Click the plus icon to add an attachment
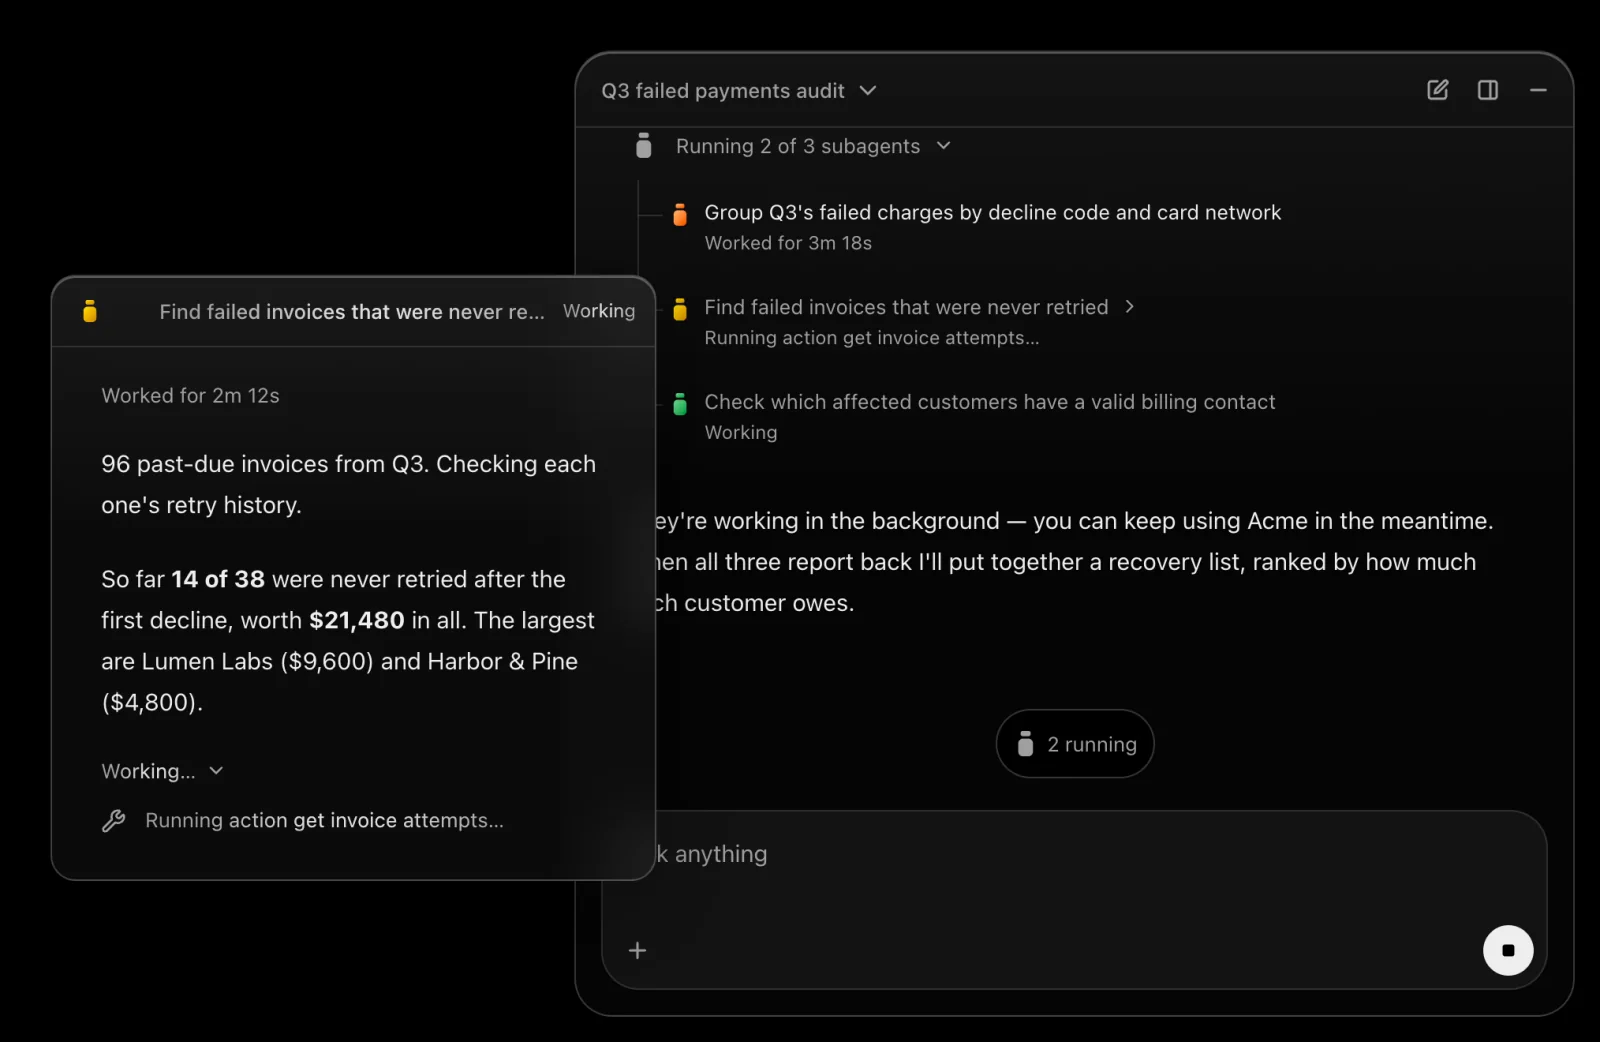Viewport: 1600px width, 1042px height. (637, 950)
